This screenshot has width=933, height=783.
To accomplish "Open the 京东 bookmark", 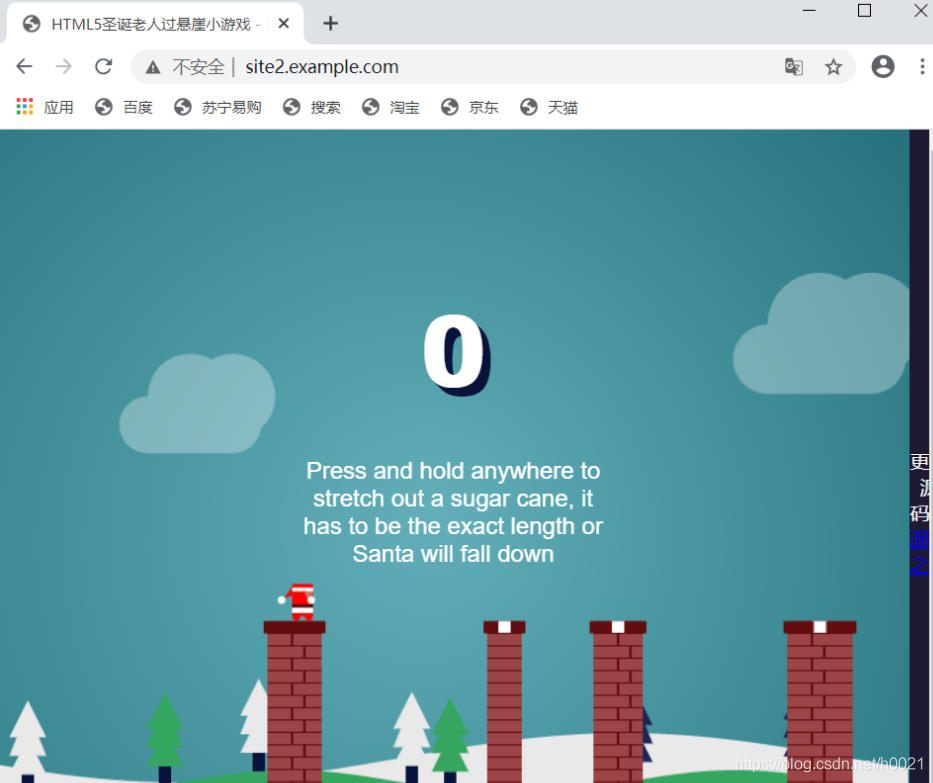I will pyautogui.click(x=470, y=107).
